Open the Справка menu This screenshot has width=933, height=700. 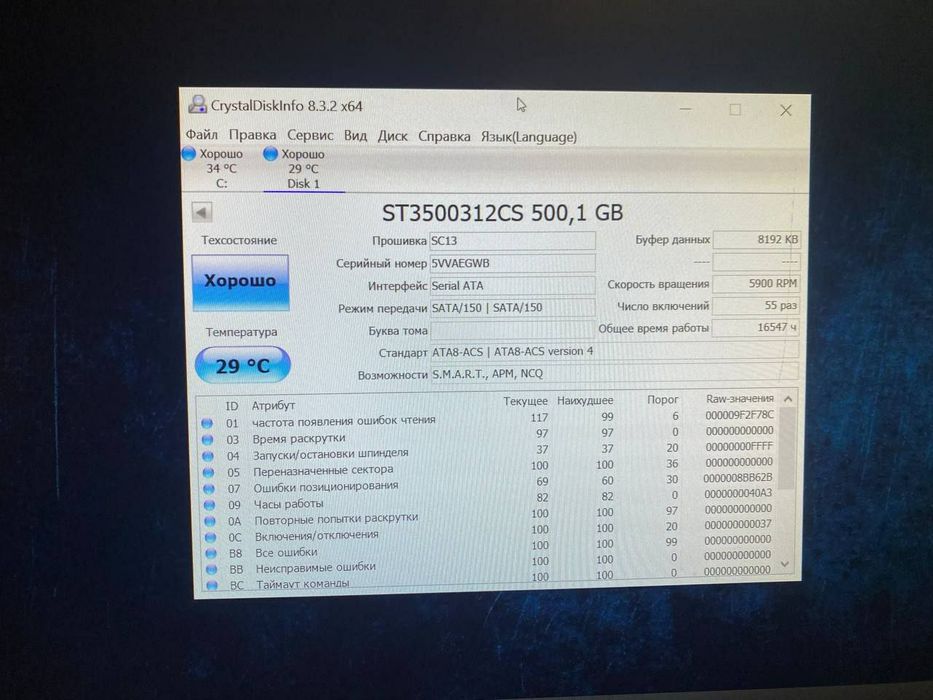click(x=444, y=136)
